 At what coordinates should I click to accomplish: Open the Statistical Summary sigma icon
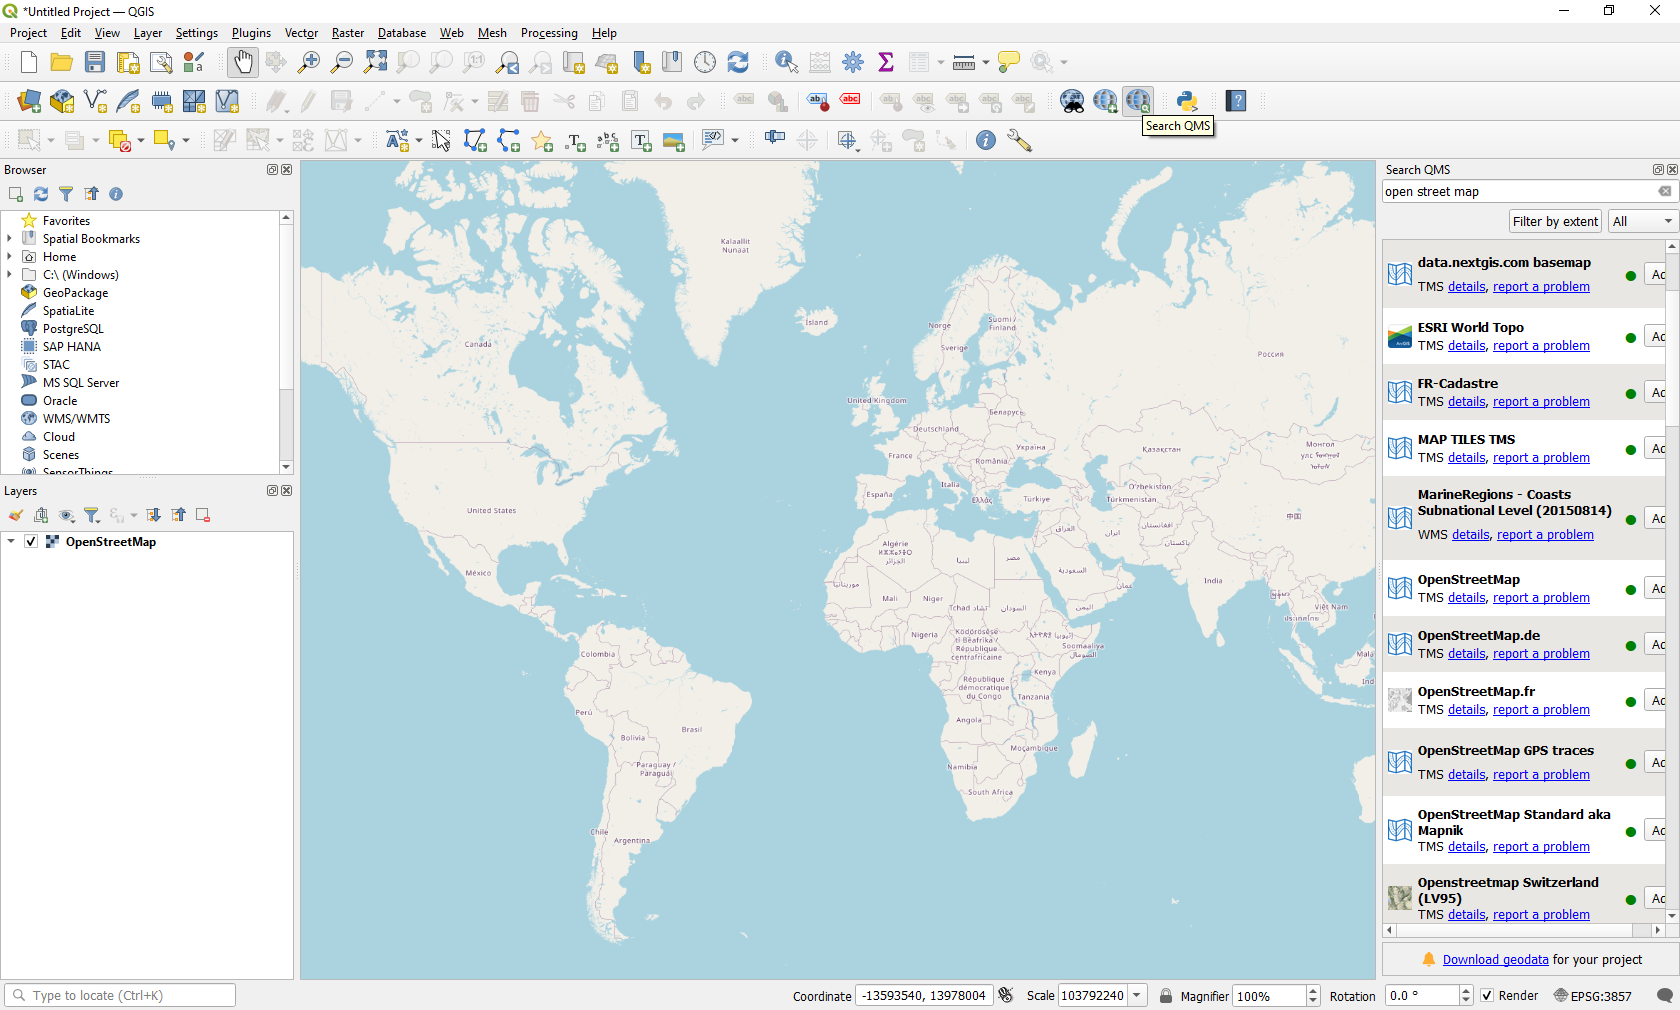tap(886, 62)
